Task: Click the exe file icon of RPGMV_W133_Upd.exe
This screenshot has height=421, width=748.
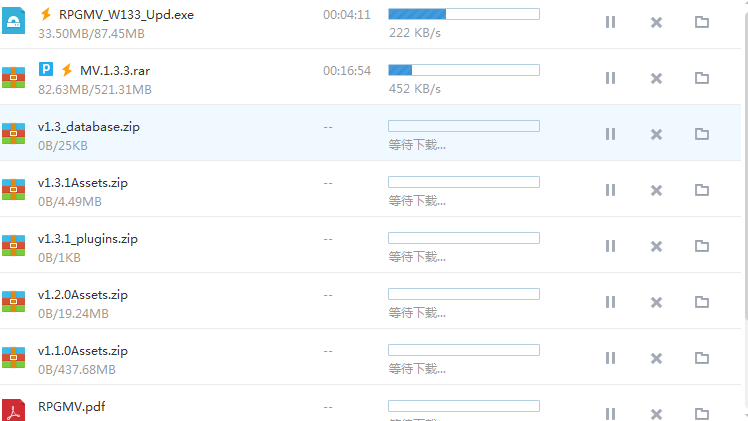Action: click(13, 21)
